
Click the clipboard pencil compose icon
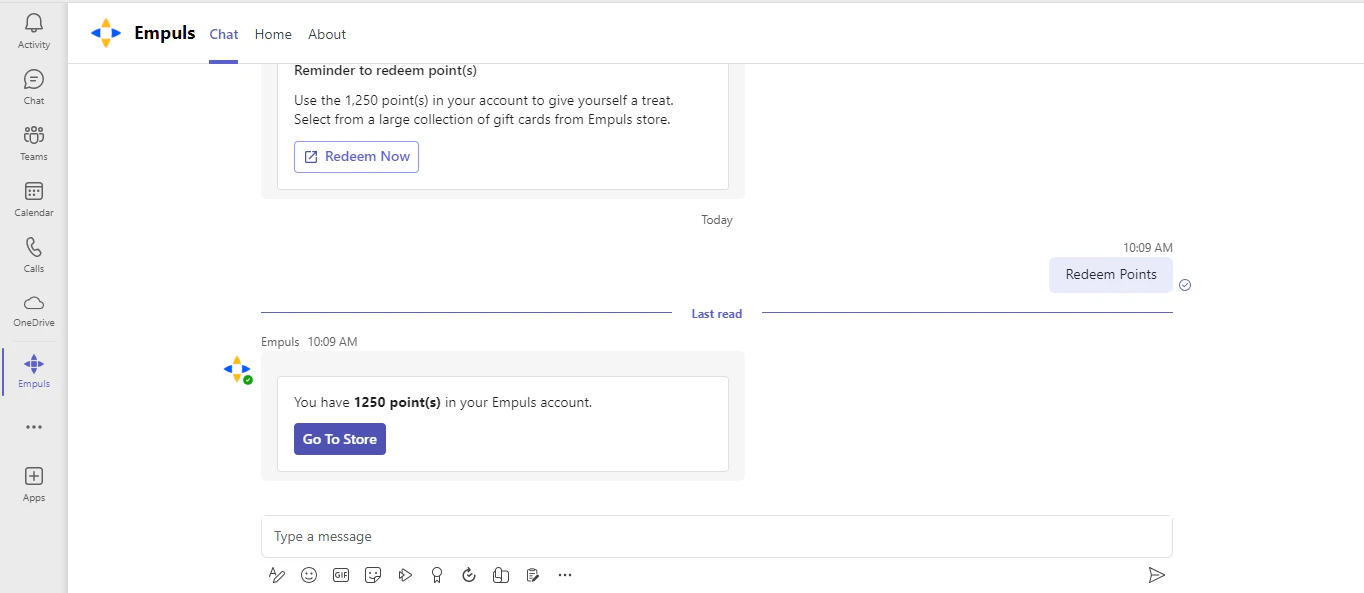[x=533, y=575]
